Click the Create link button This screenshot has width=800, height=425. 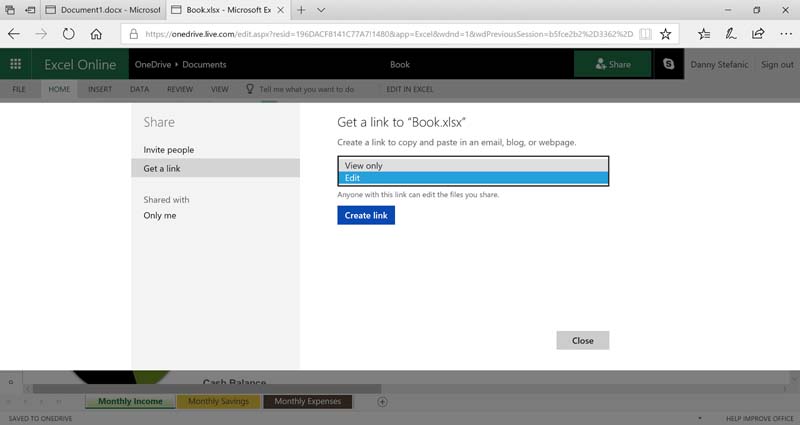coord(366,215)
